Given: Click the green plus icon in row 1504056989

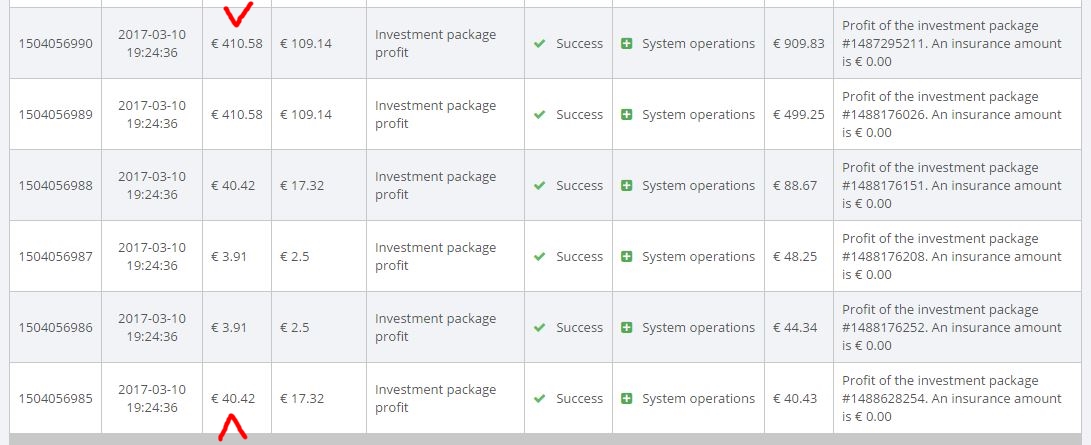Looking at the screenshot, I should (x=627, y=115).
